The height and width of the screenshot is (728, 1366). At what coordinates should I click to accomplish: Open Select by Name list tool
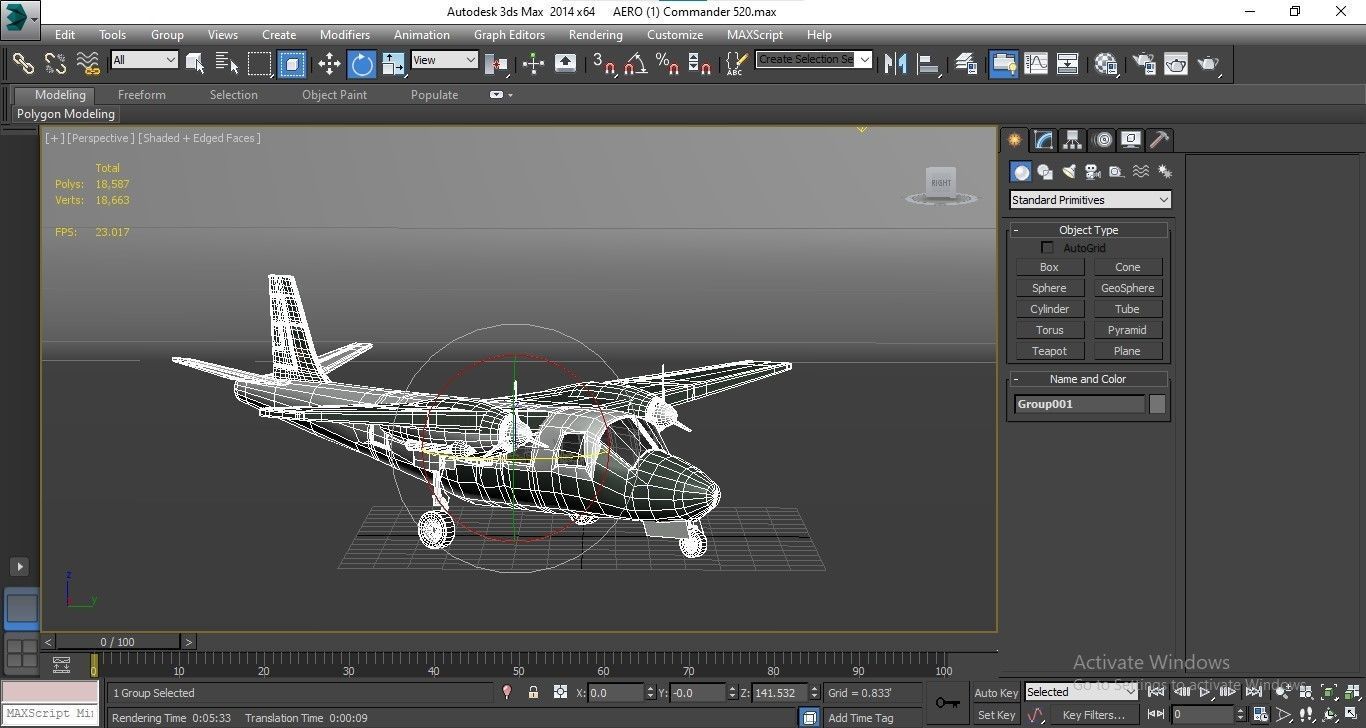point(227,63)
